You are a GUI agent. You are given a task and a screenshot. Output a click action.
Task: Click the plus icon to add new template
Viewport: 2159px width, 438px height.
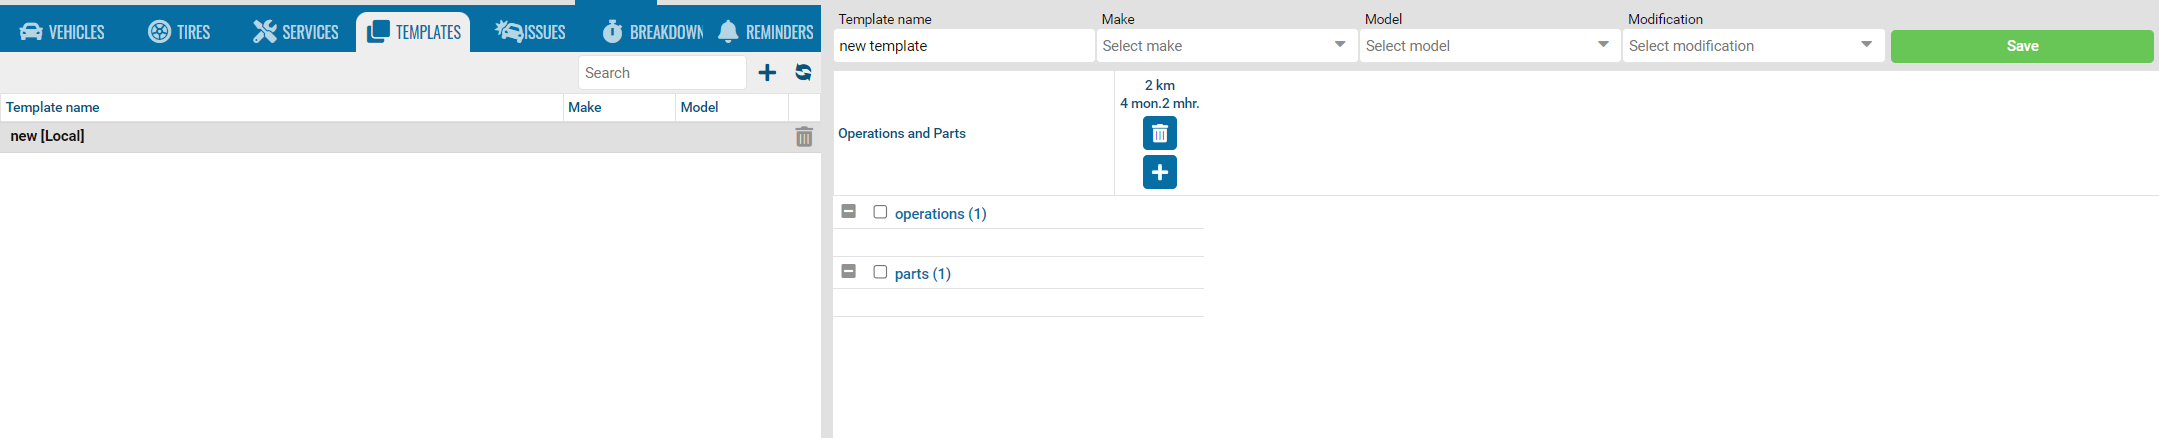pos(767,73)
